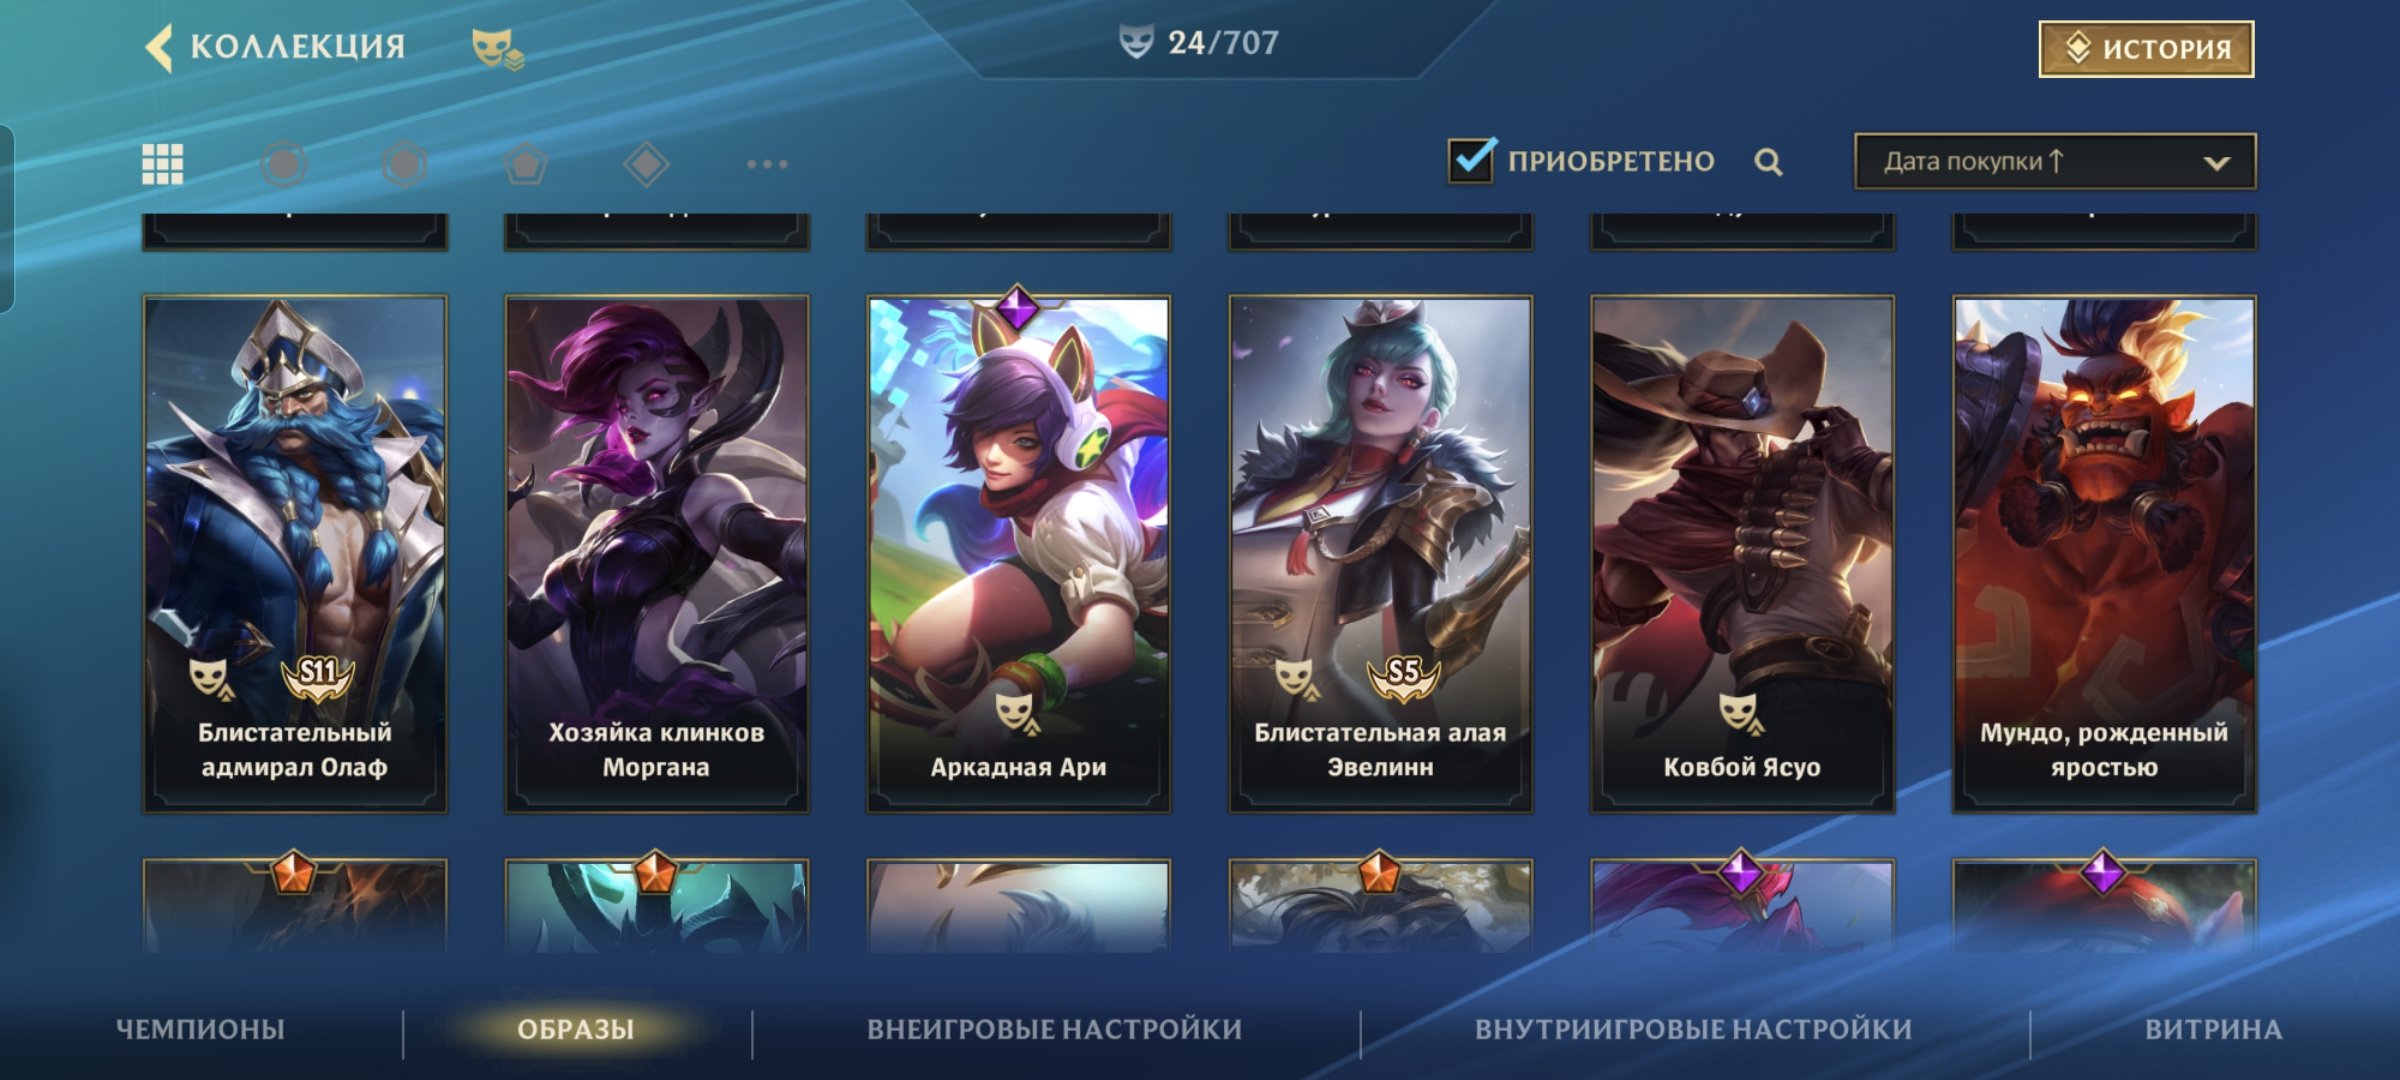
Task: Go back using the Коллекция arrow
Action: click(160, 47)
